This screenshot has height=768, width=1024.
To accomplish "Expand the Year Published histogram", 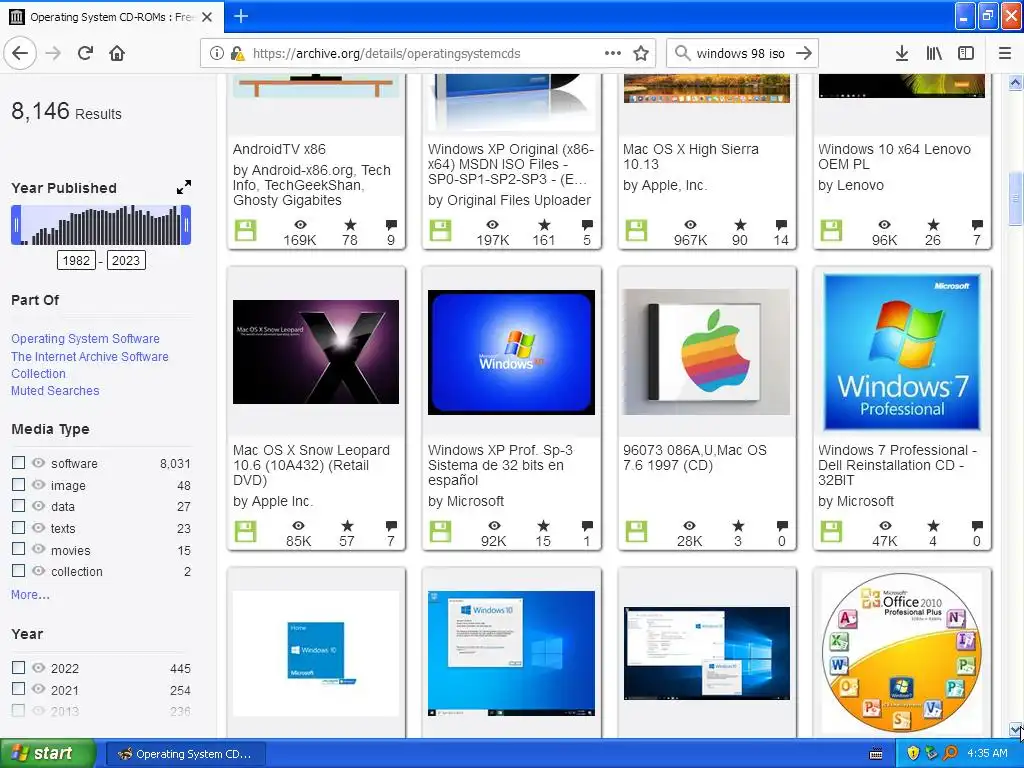I will 184,187.
